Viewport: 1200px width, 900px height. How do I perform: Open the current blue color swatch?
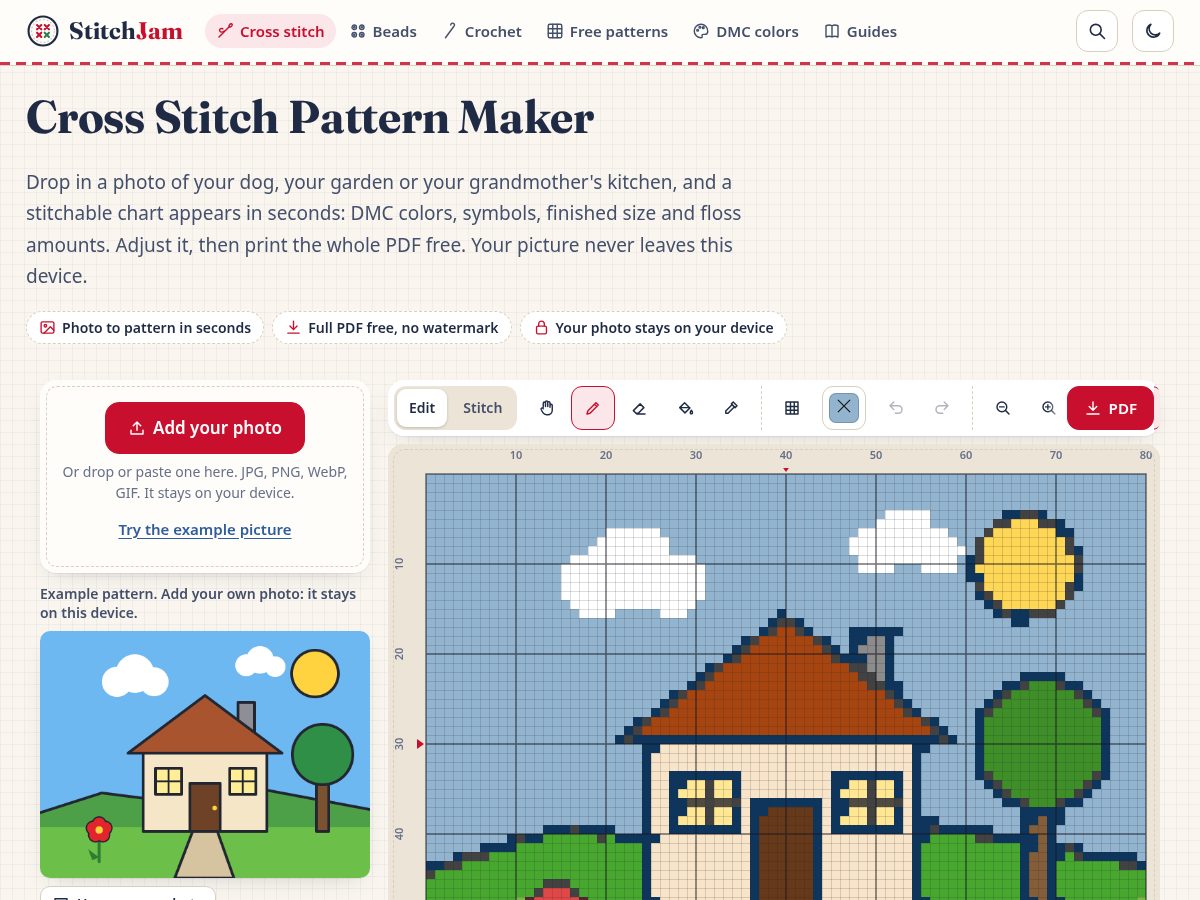click(844, 408)
